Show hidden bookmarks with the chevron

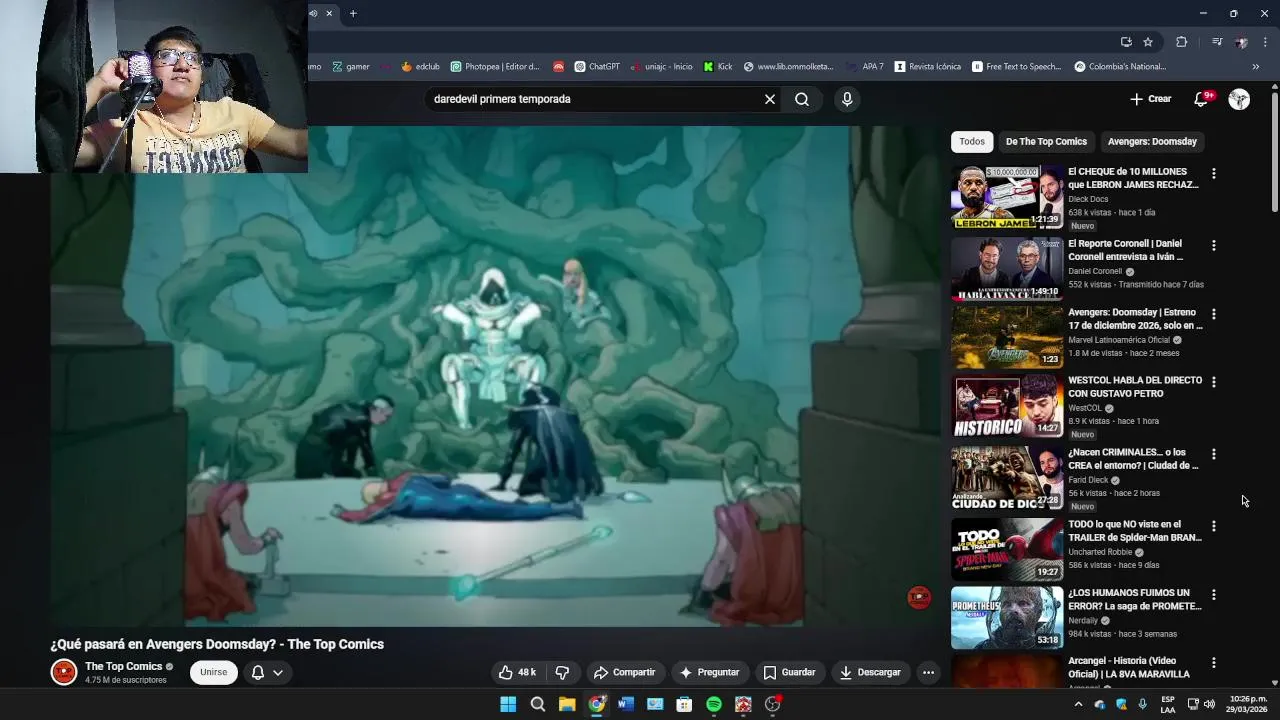coord(1256,67)
